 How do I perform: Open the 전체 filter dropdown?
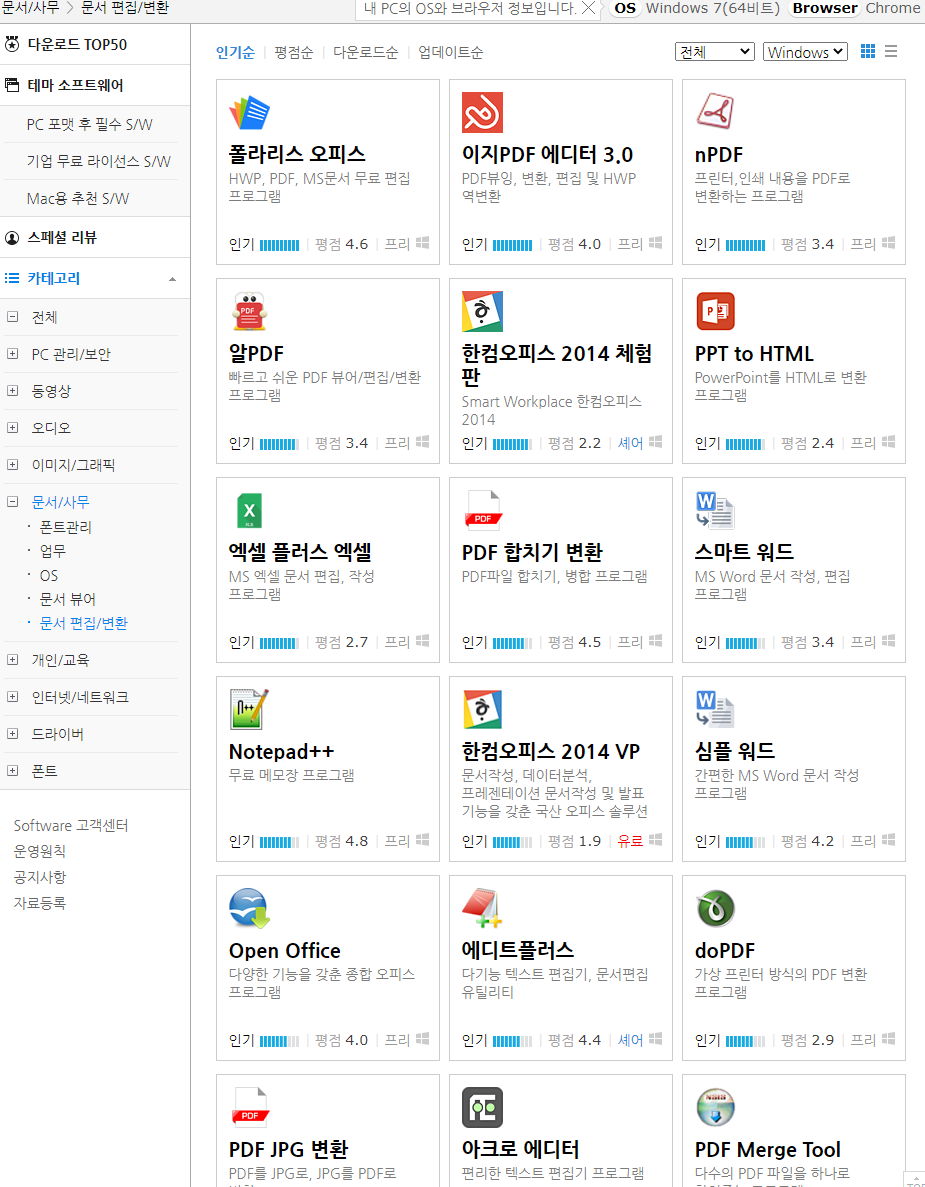[x=715, y=51]
